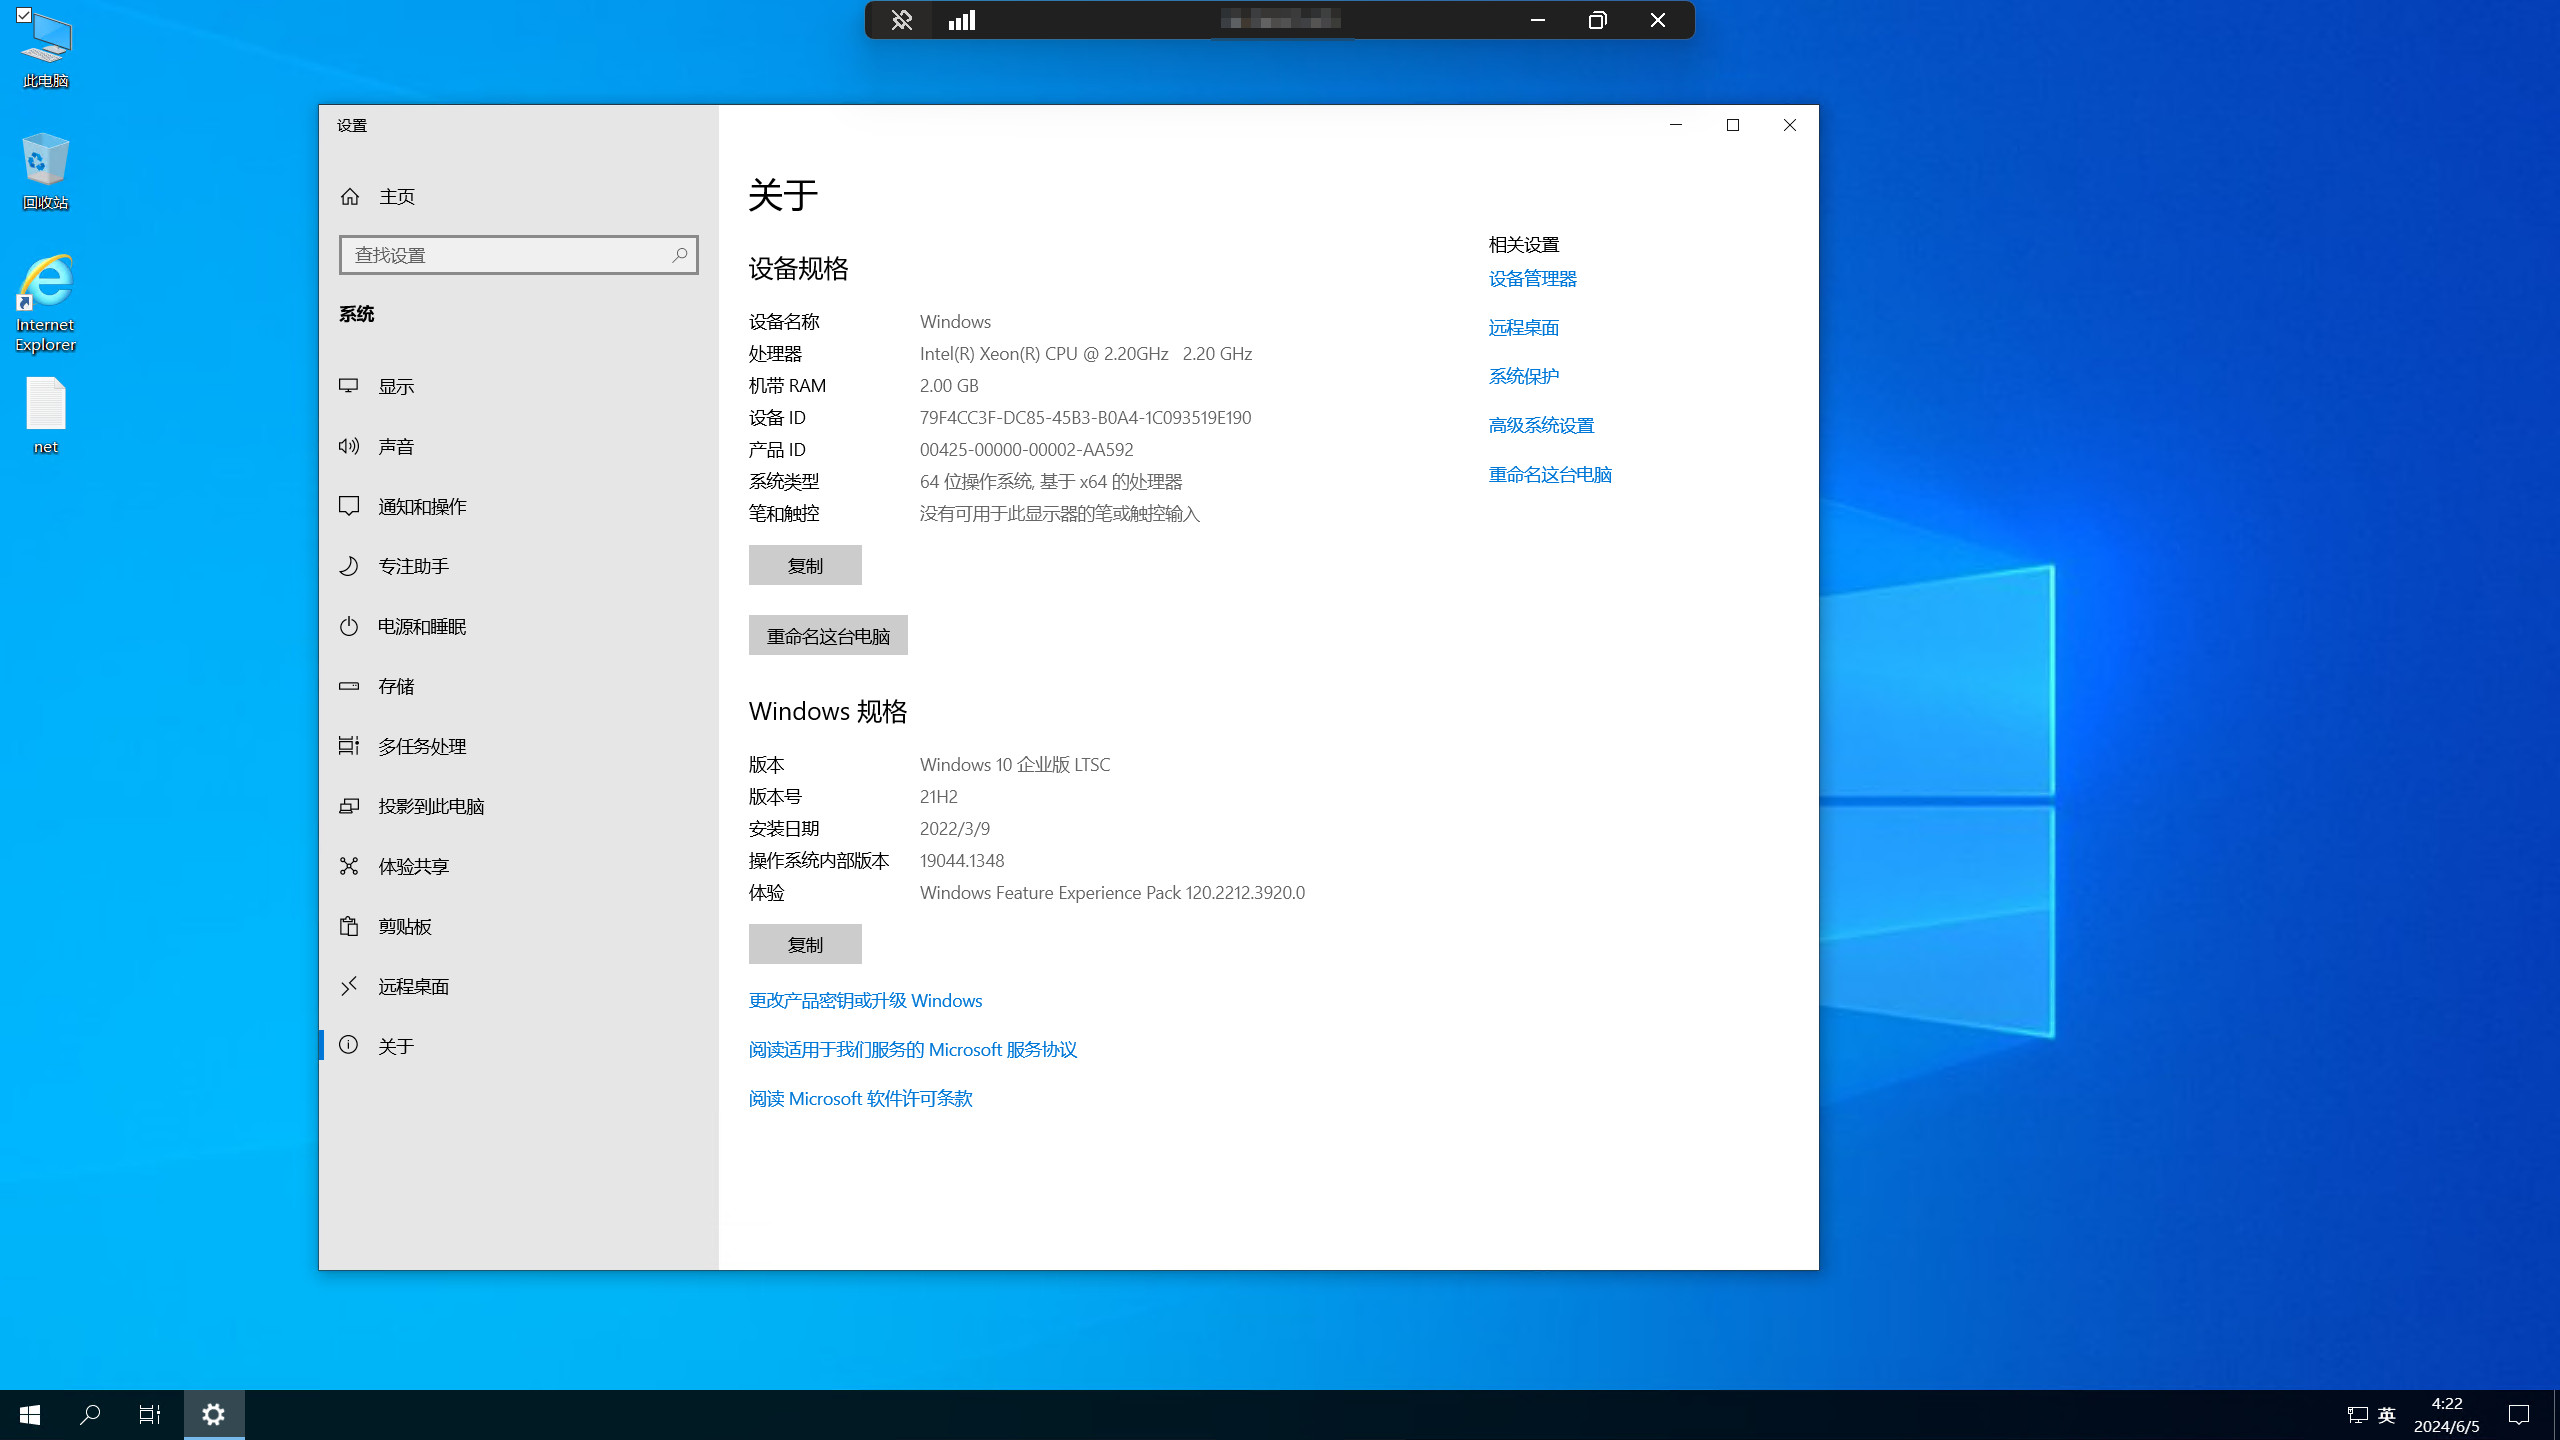
Task: Open 体验共享 shared experiences icon
Action: pyautogui.click(x=349, y=866)
